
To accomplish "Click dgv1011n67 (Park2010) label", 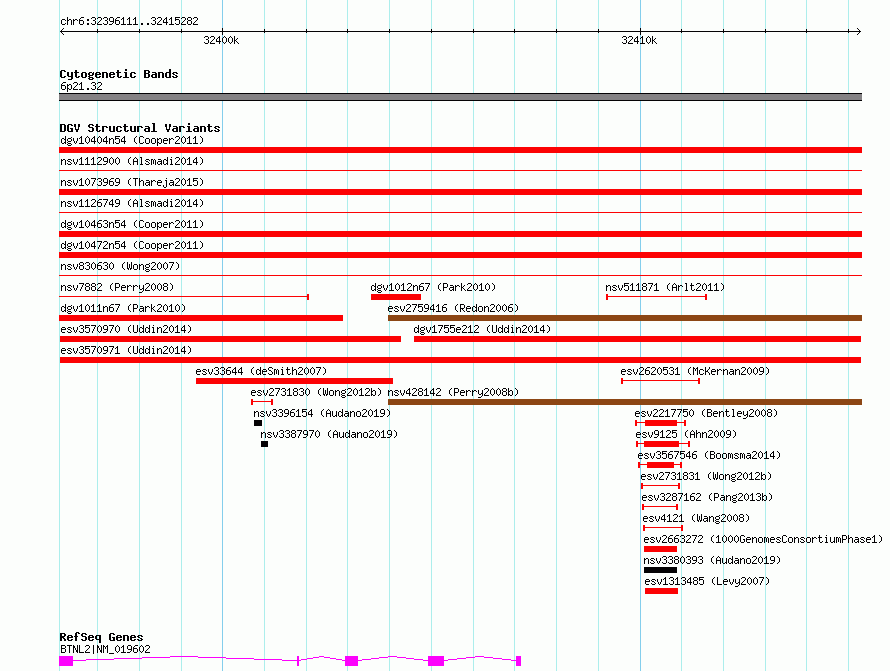I will (123, 308).
